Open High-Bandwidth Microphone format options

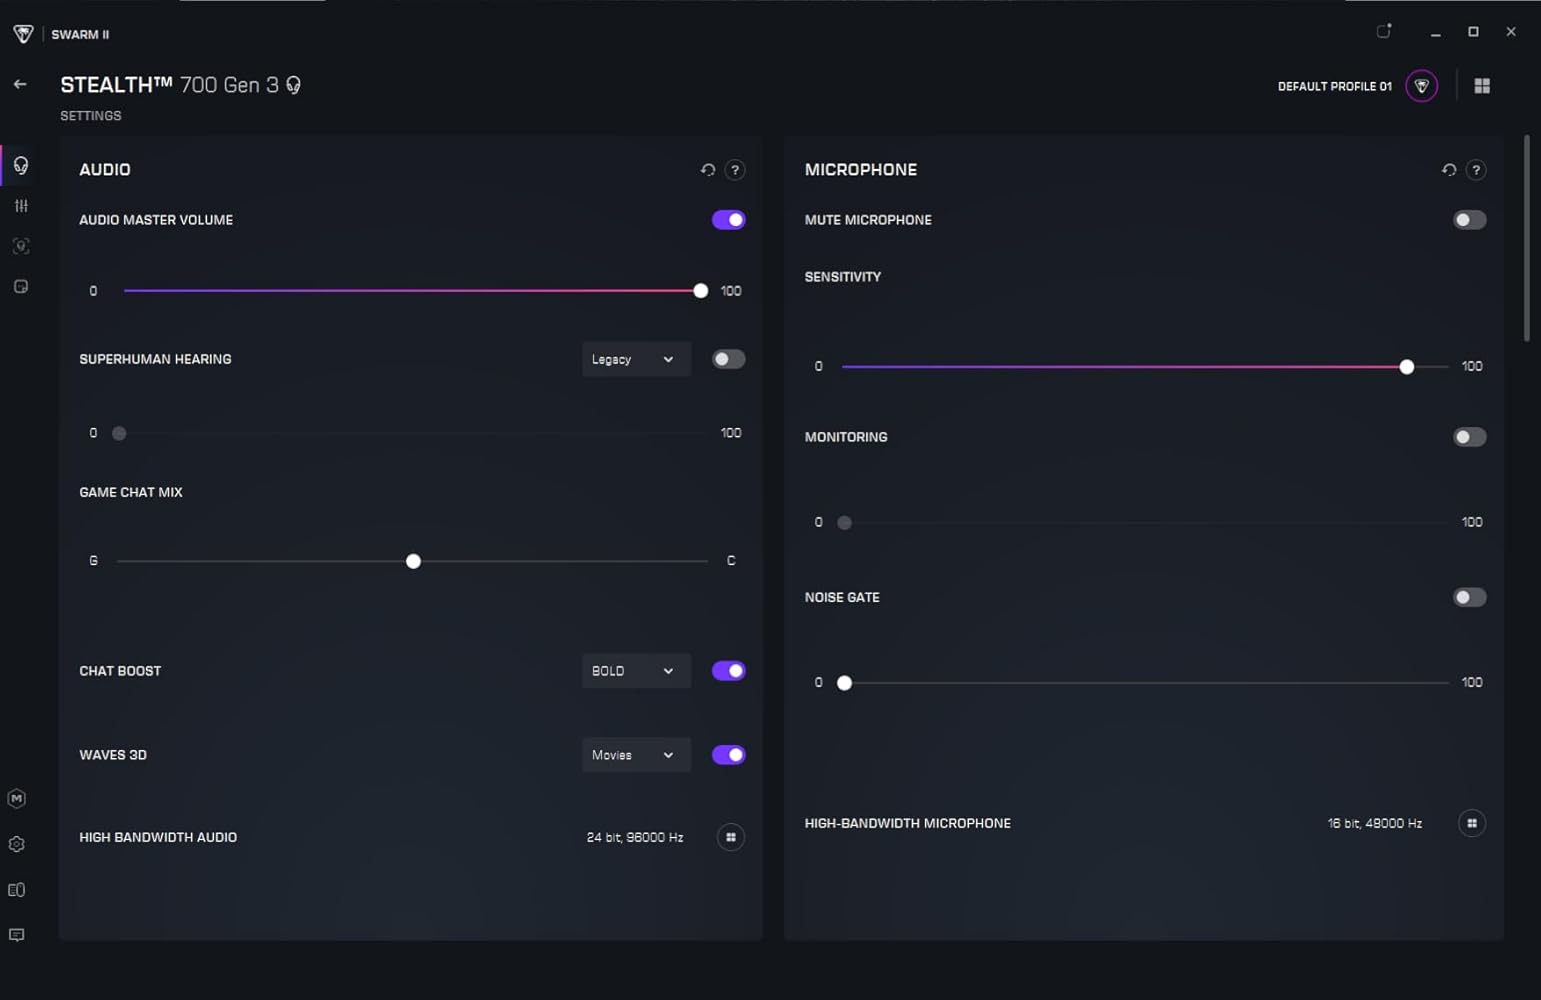click(x=1471, y=824)
